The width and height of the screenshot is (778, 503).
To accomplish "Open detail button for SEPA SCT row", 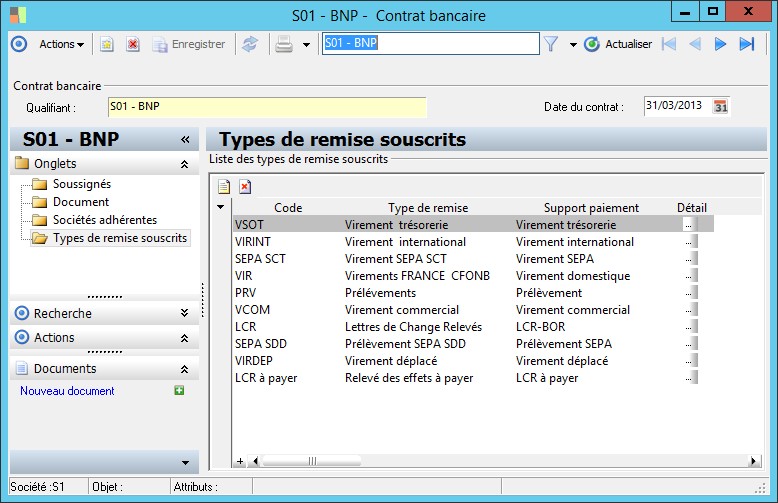I will [689, 259].
